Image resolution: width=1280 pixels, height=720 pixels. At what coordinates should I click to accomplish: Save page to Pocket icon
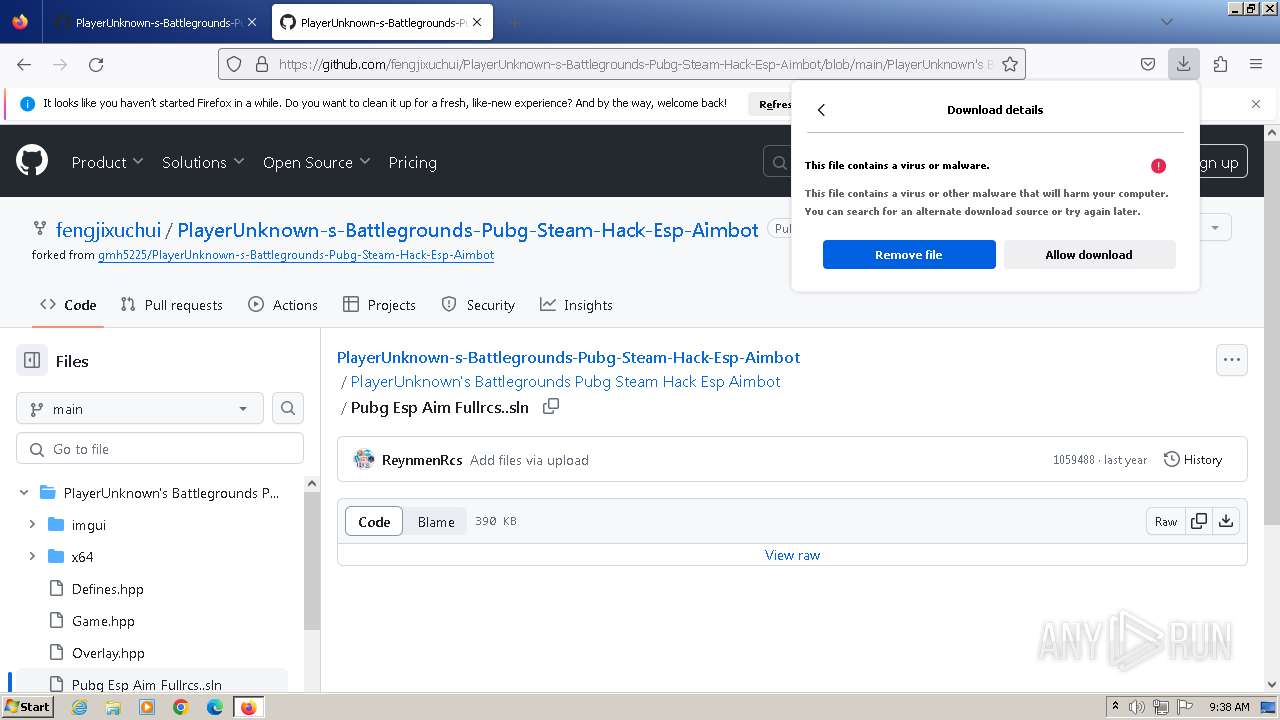pos(1148,64)
